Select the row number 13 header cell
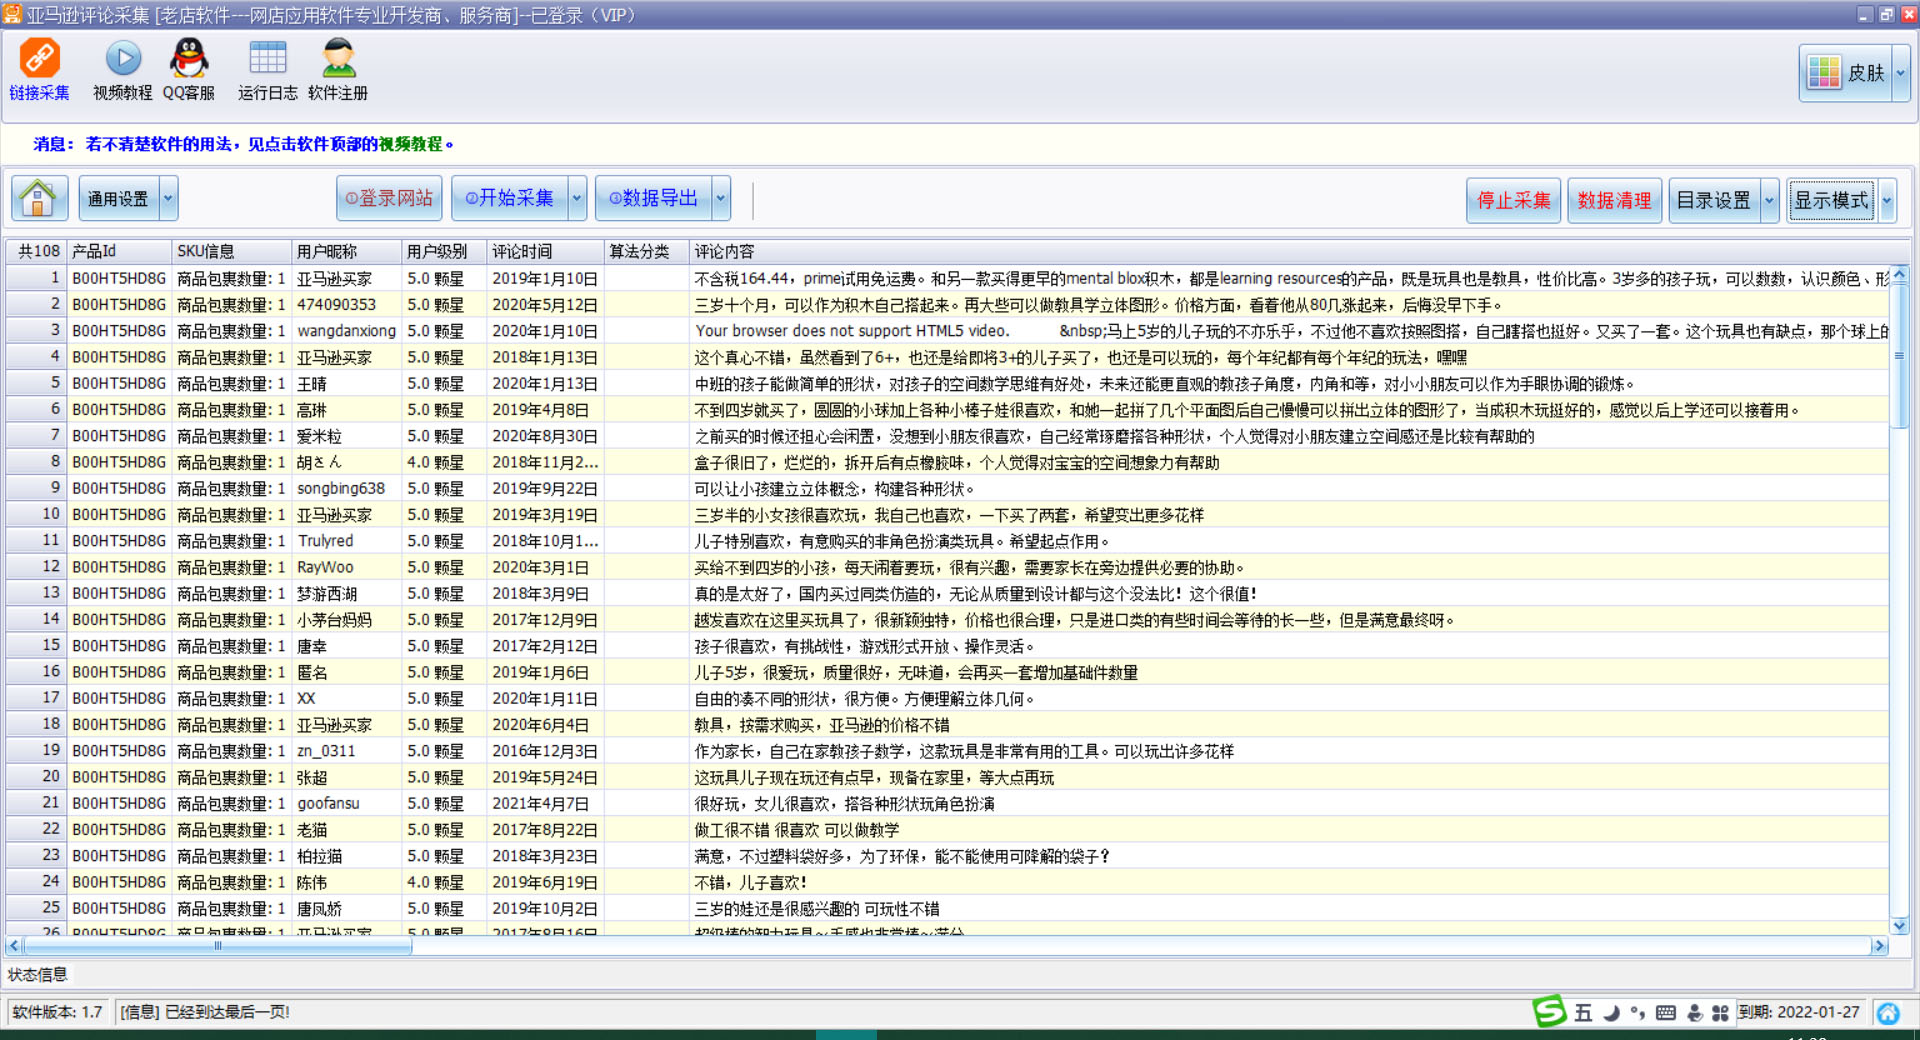The image size is (1920, 1040). tap(36, 593)
